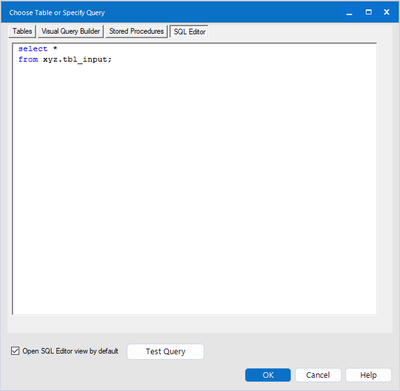Go to the Stored Procedures tab
This screenshot has height=391, width=400.
pos(136,31)
